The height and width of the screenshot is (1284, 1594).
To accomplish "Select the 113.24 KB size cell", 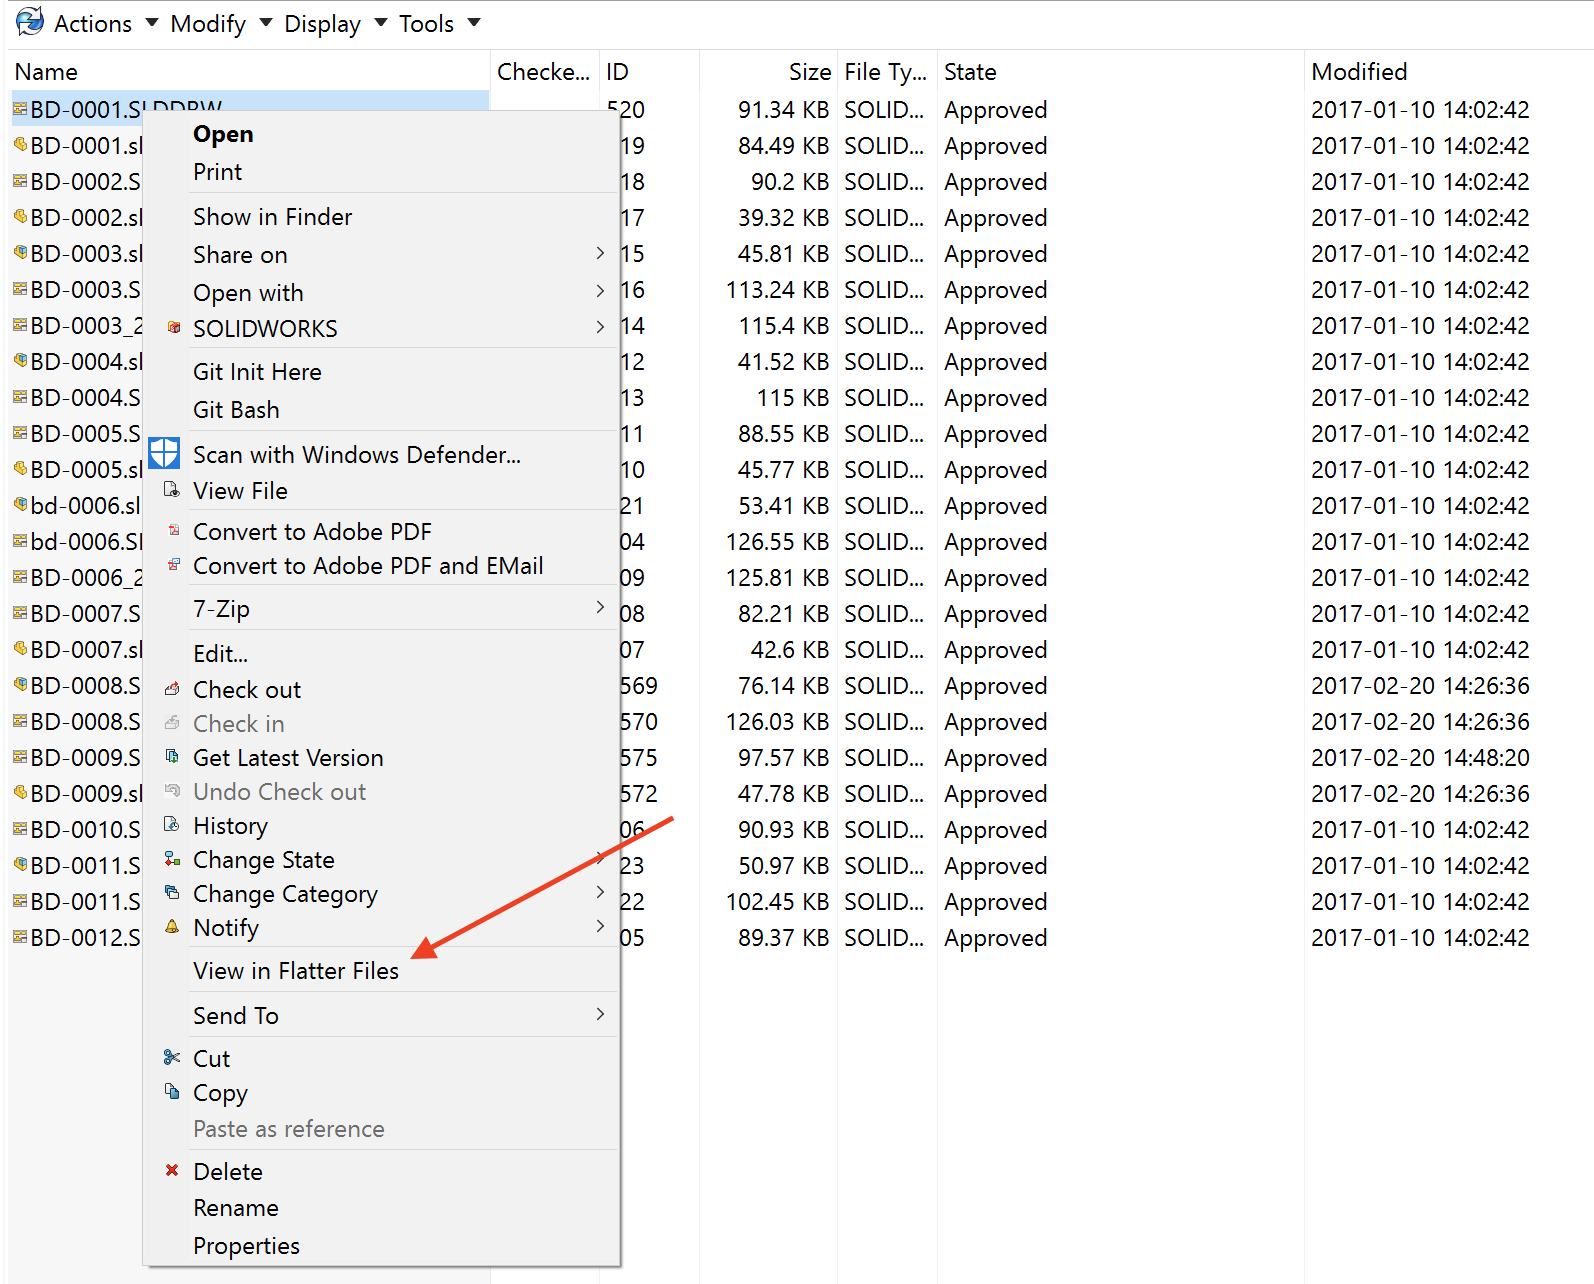I will coord(778,290).
